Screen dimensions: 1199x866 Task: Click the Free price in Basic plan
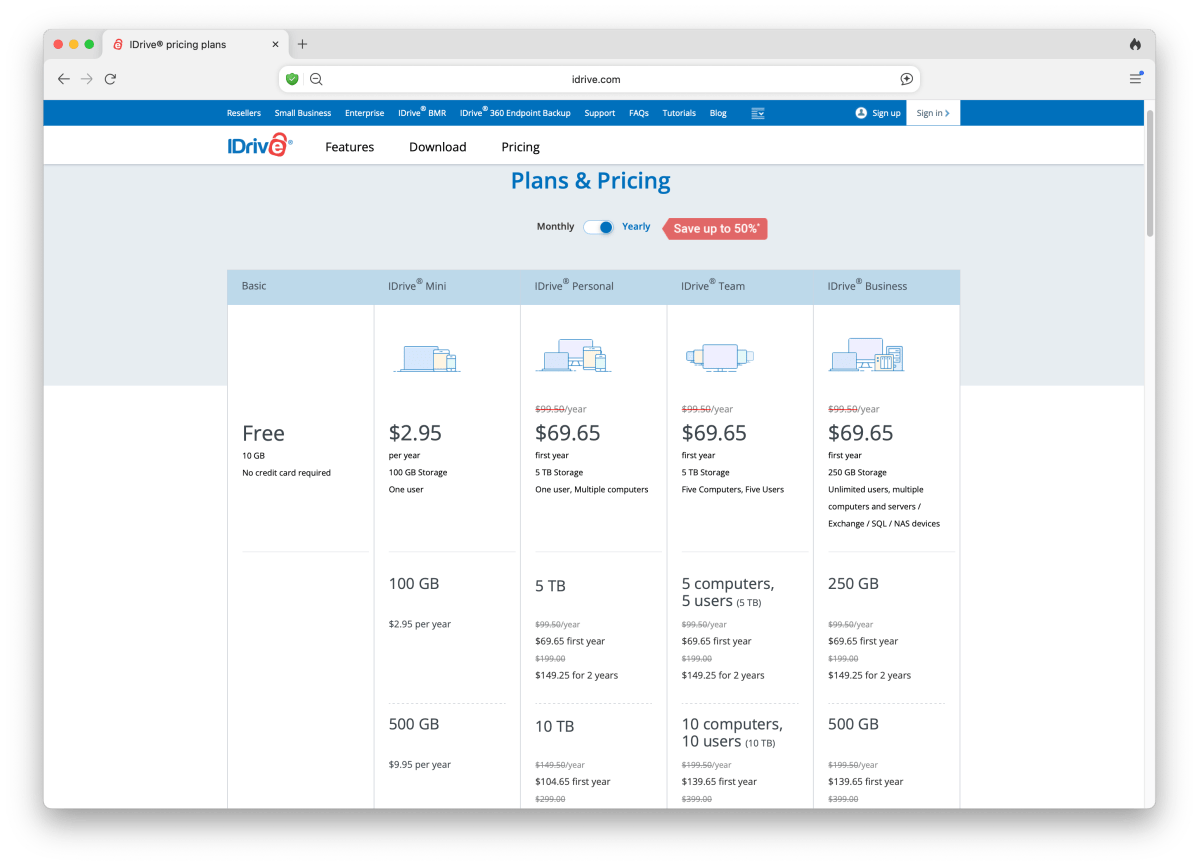[x=263, y=433]
